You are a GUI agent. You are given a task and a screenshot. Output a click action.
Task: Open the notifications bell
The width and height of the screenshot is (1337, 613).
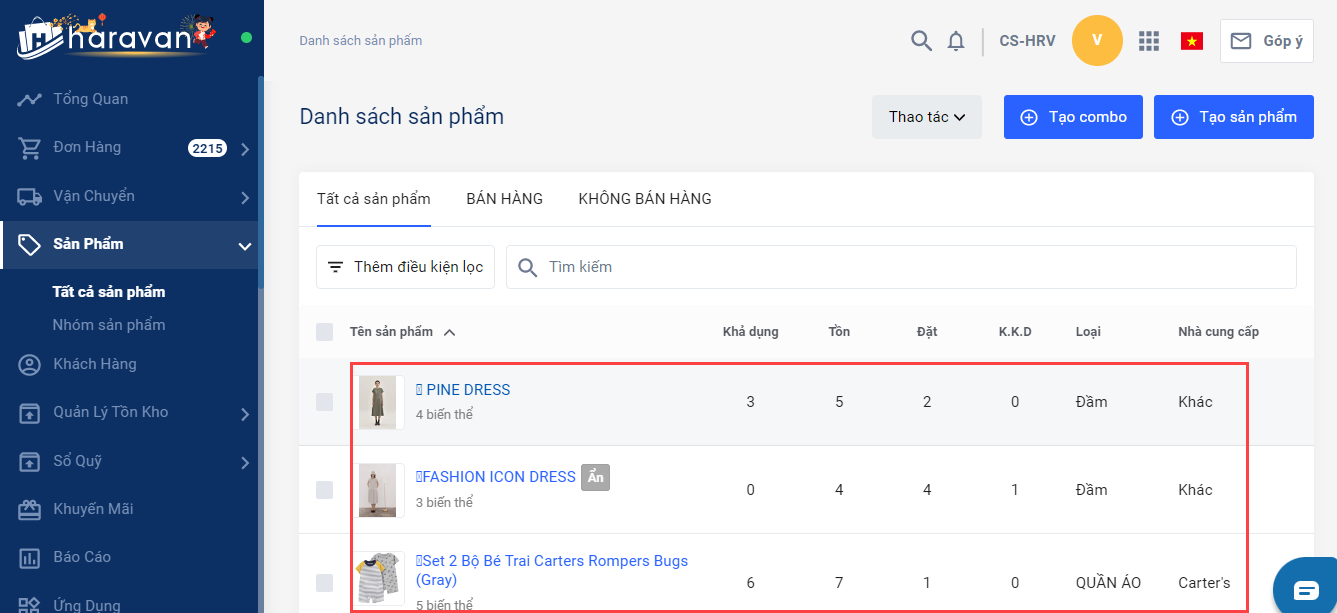pyautogui.click(x=956, y=41)
